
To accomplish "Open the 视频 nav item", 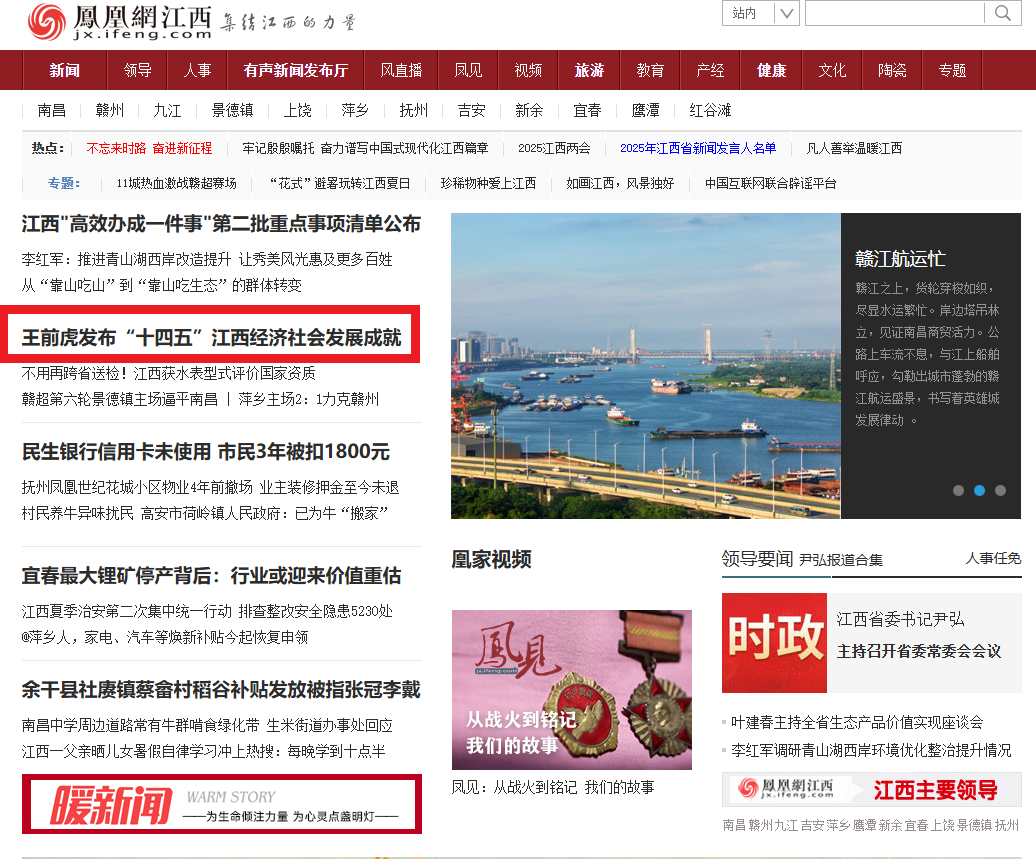I will tap(528, 70).
